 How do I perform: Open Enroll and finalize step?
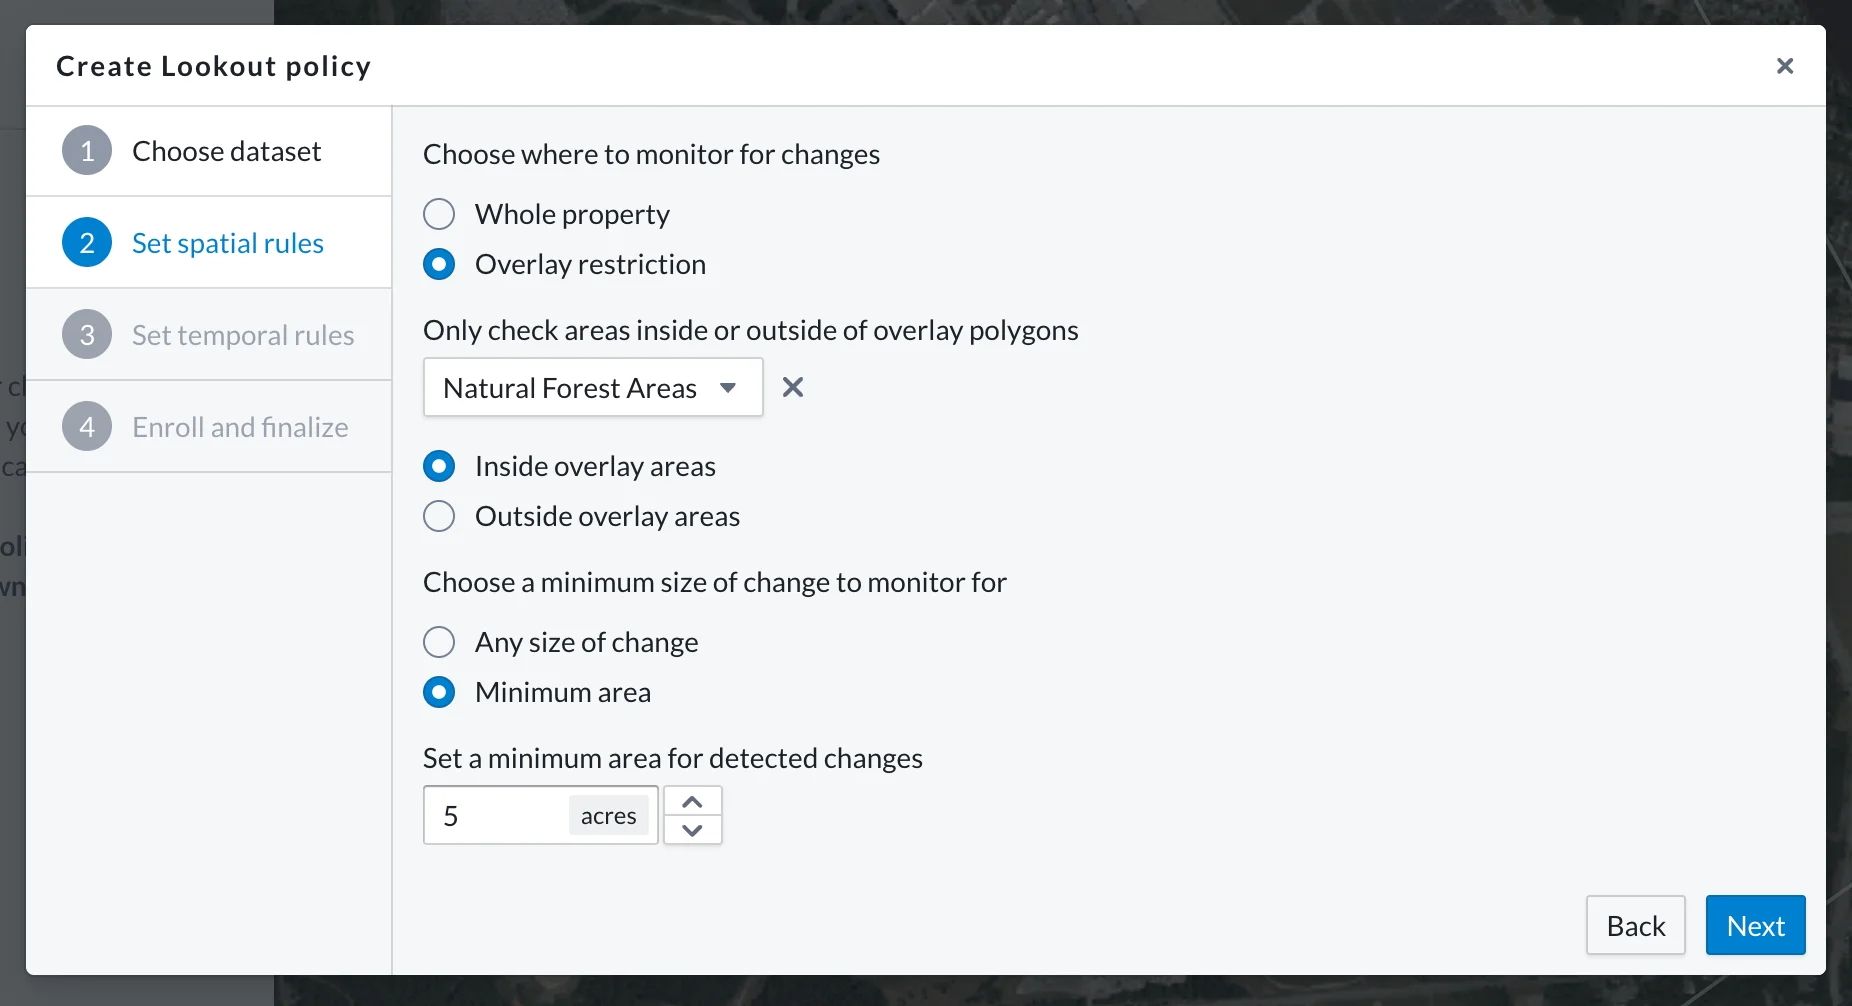tap(209, 427)
